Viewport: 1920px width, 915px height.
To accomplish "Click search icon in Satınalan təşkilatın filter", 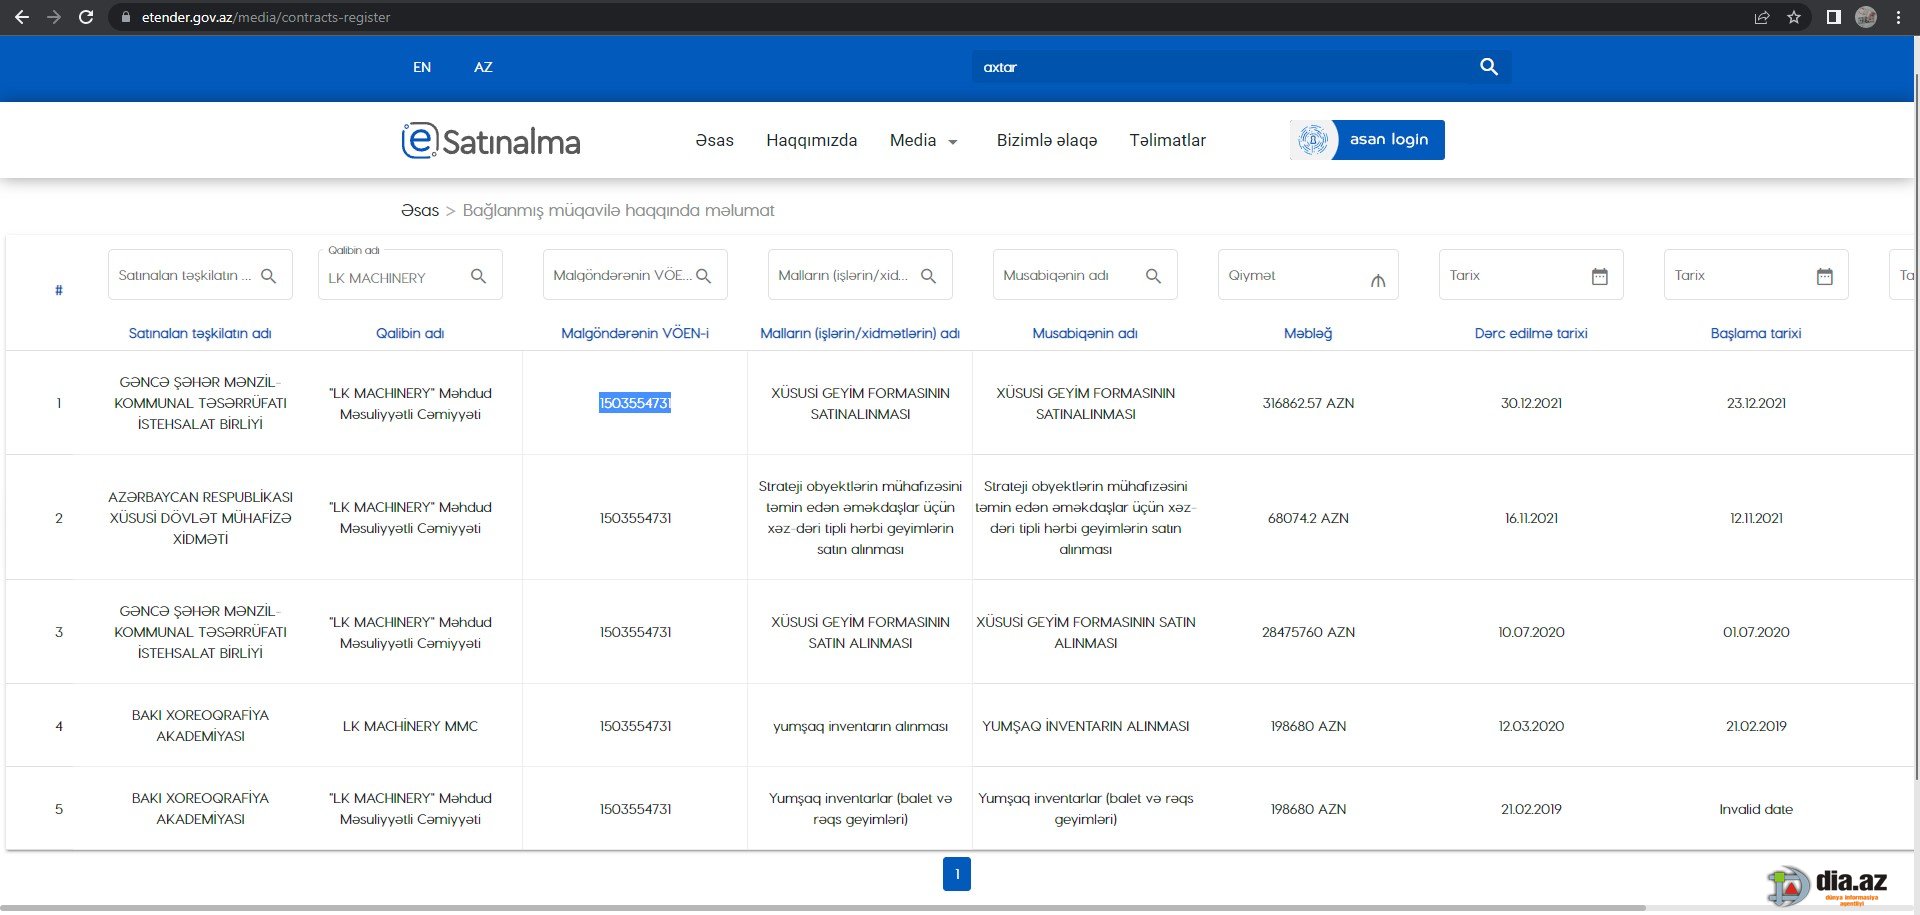I will [268, 276].
